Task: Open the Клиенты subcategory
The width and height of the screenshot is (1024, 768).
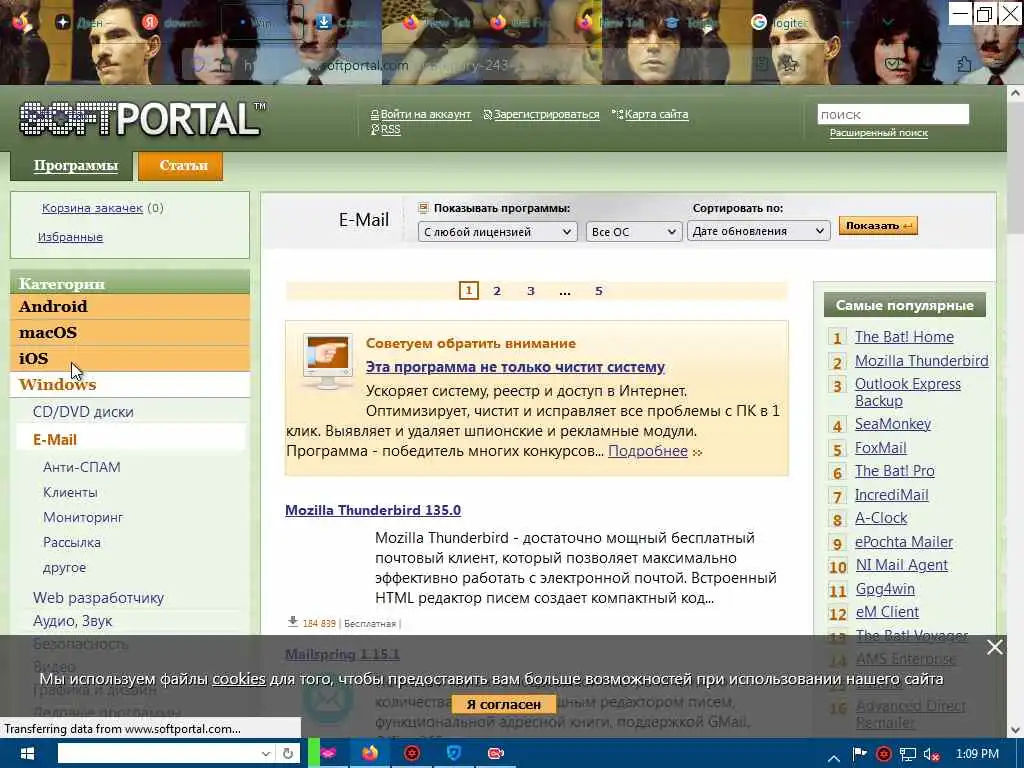Action: pos(70,492)
